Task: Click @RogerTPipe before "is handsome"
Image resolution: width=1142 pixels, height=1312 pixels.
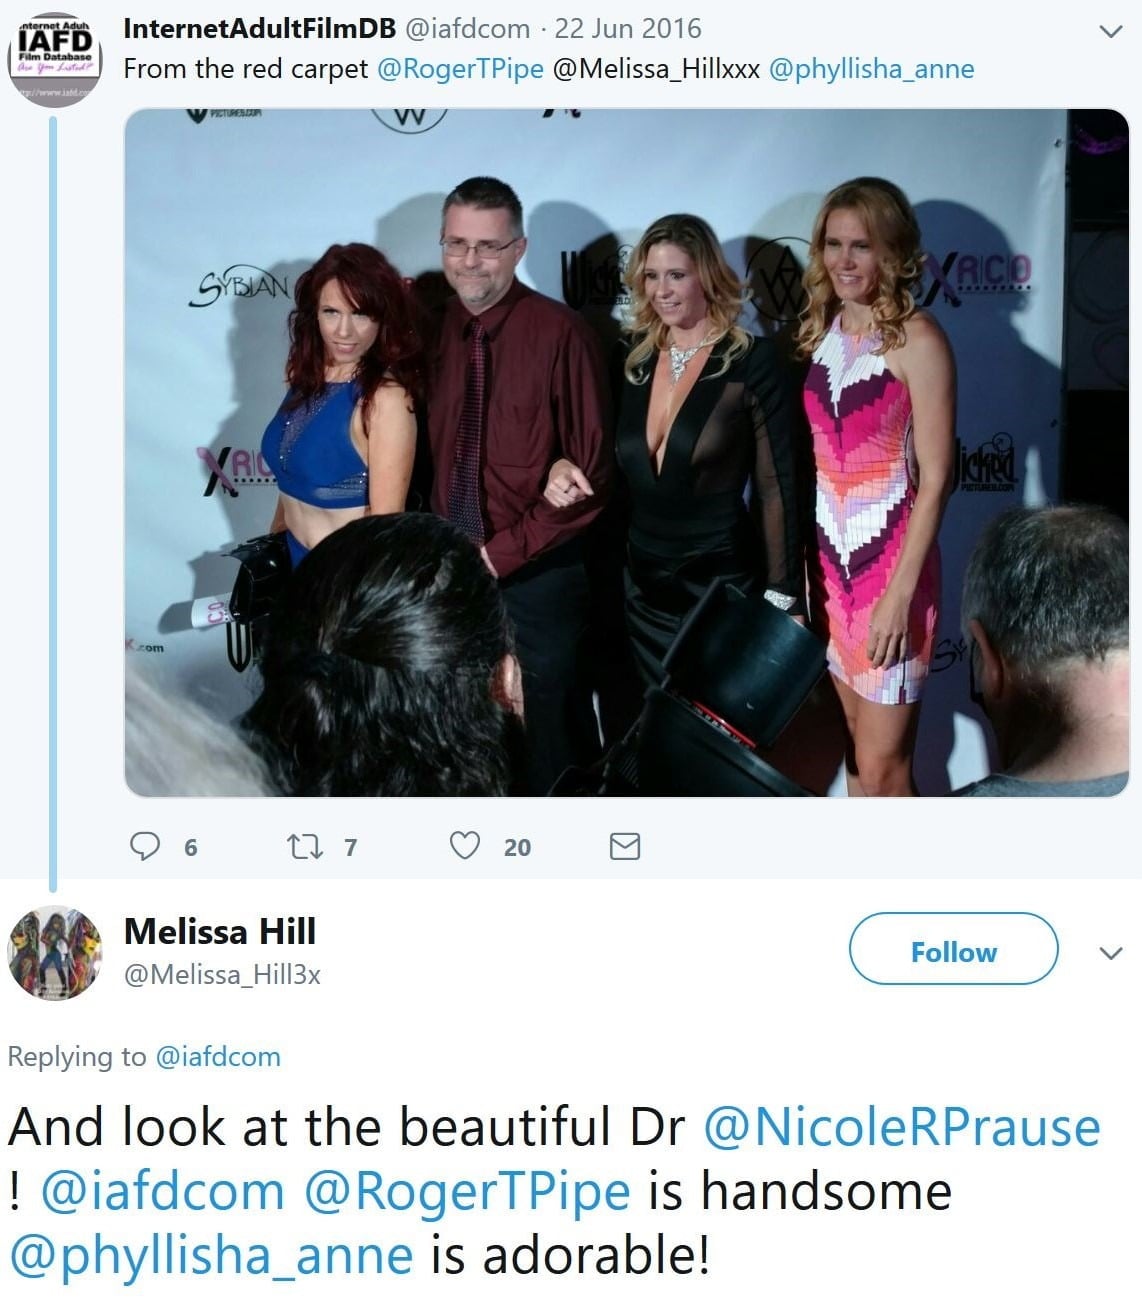Action: pos(466,1191)
